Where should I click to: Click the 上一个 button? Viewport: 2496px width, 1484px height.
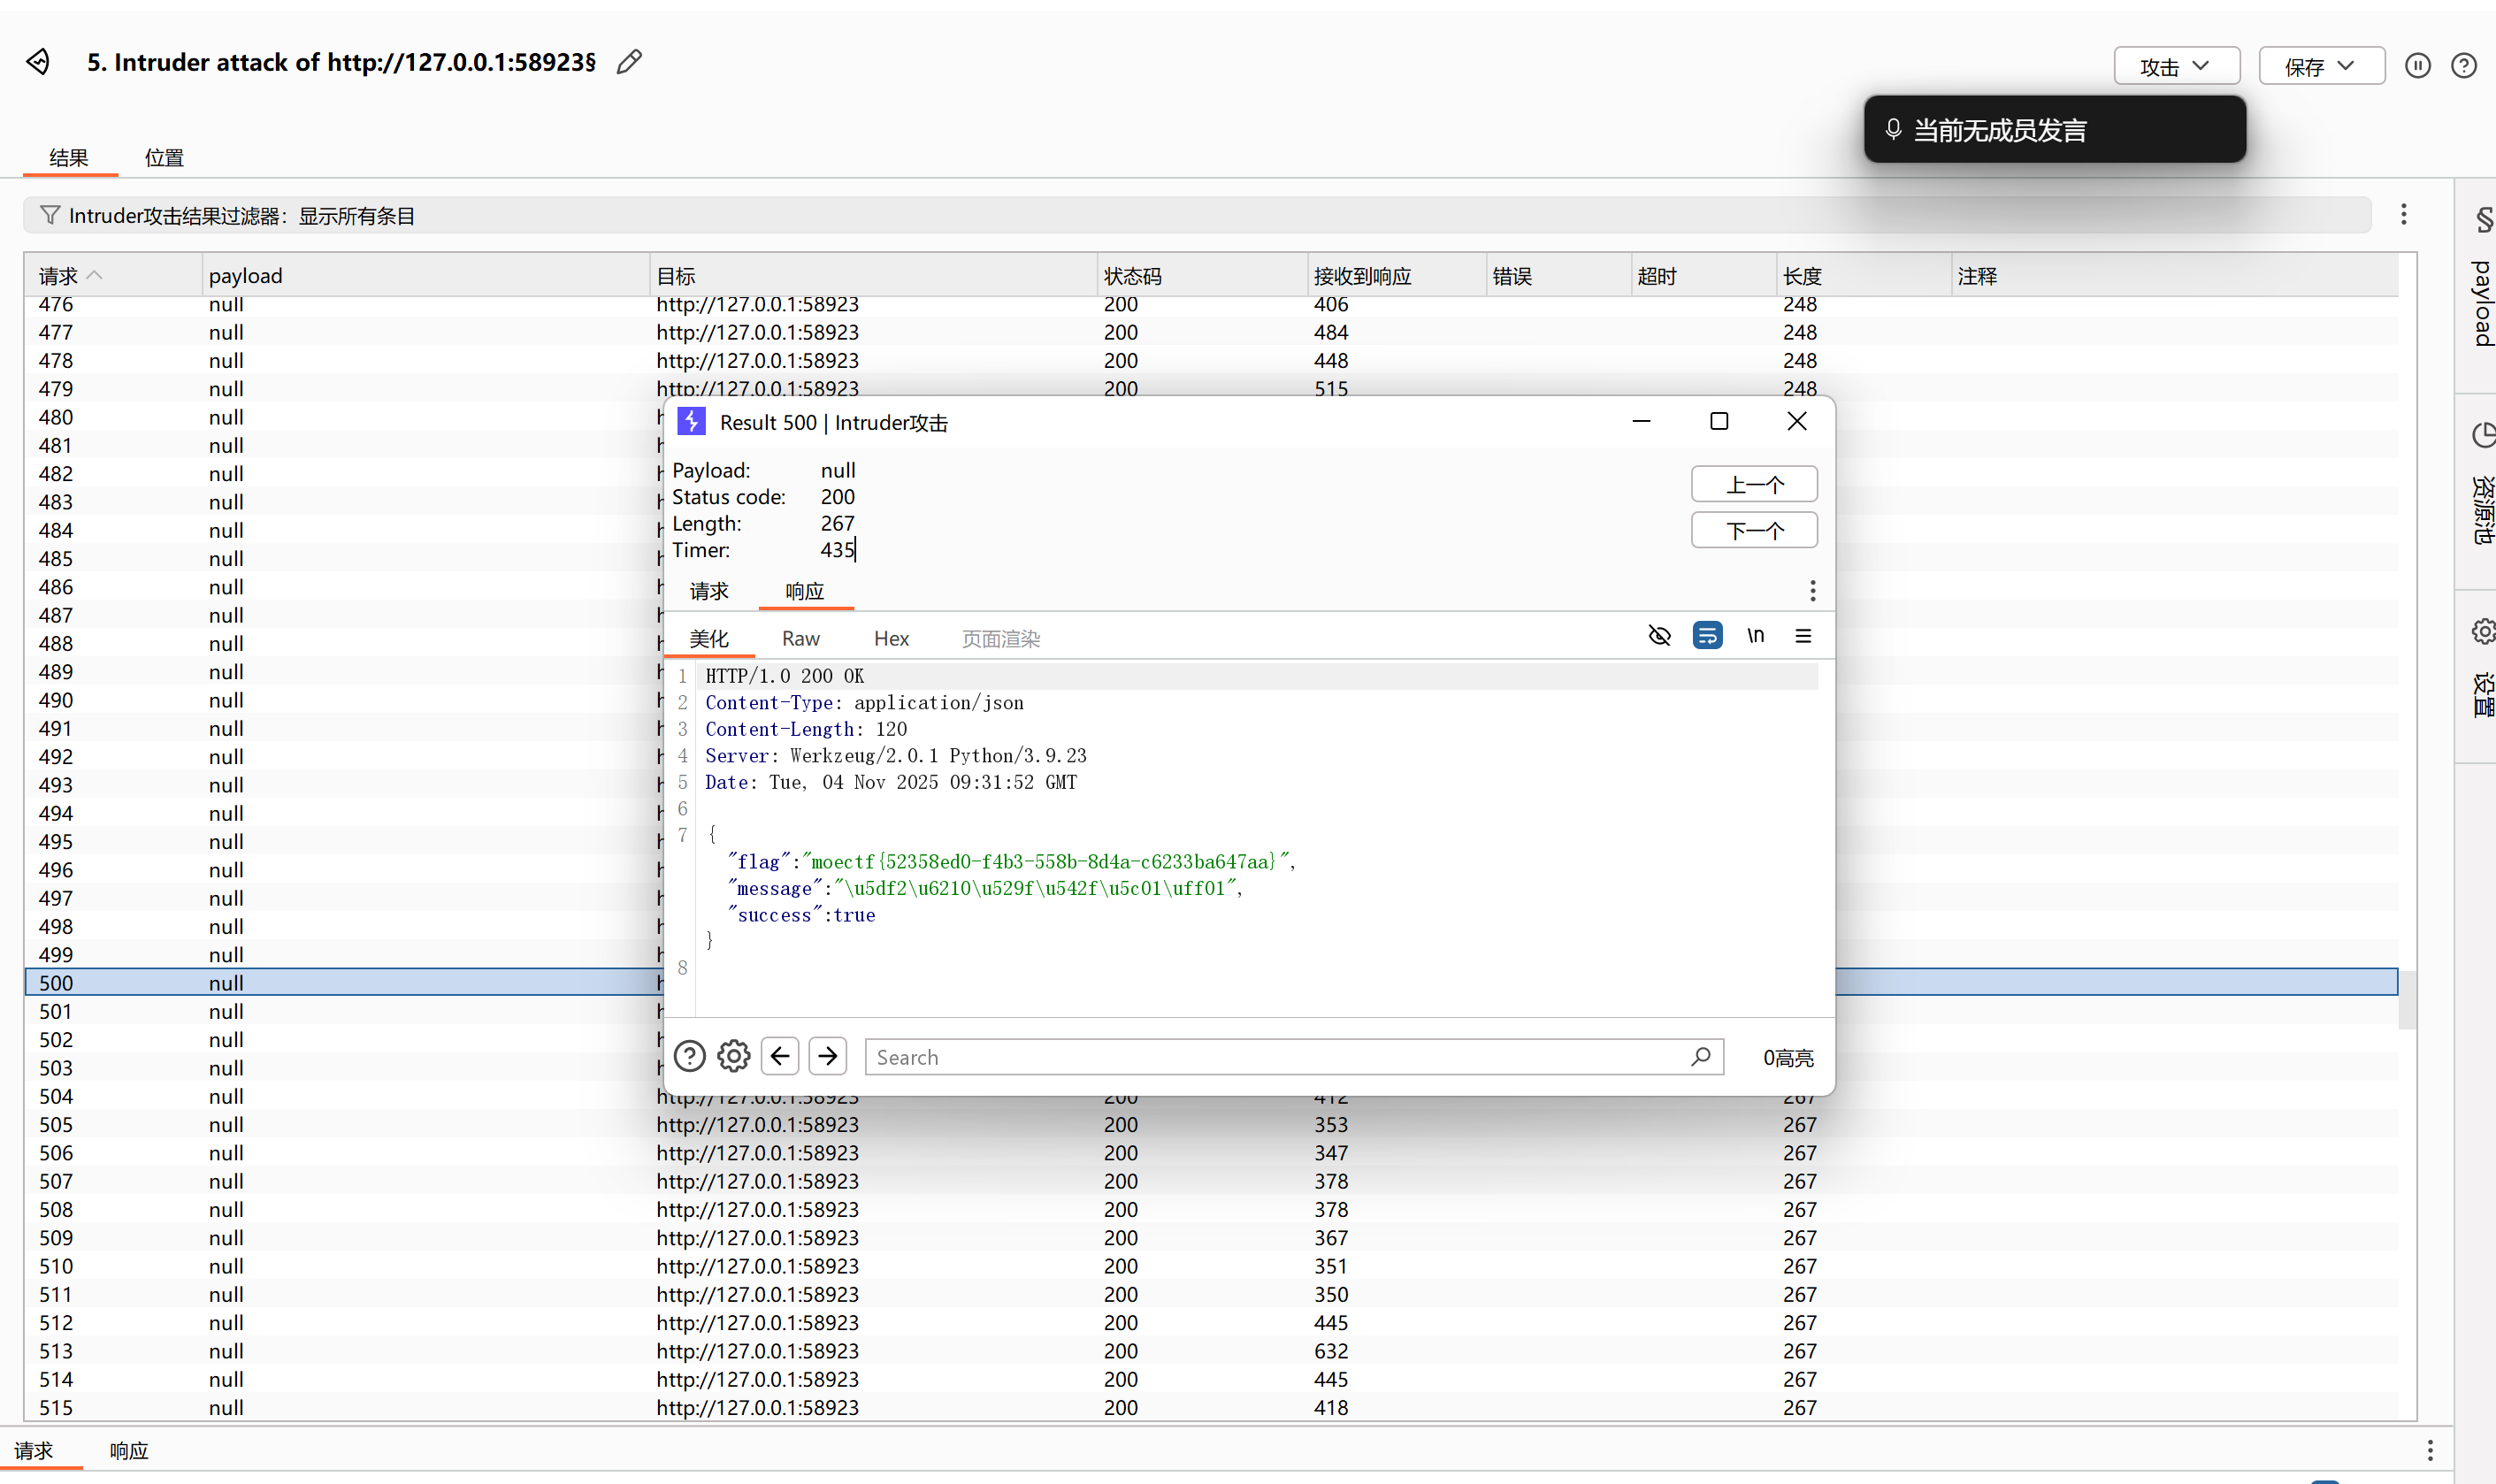click(1754, 485)
